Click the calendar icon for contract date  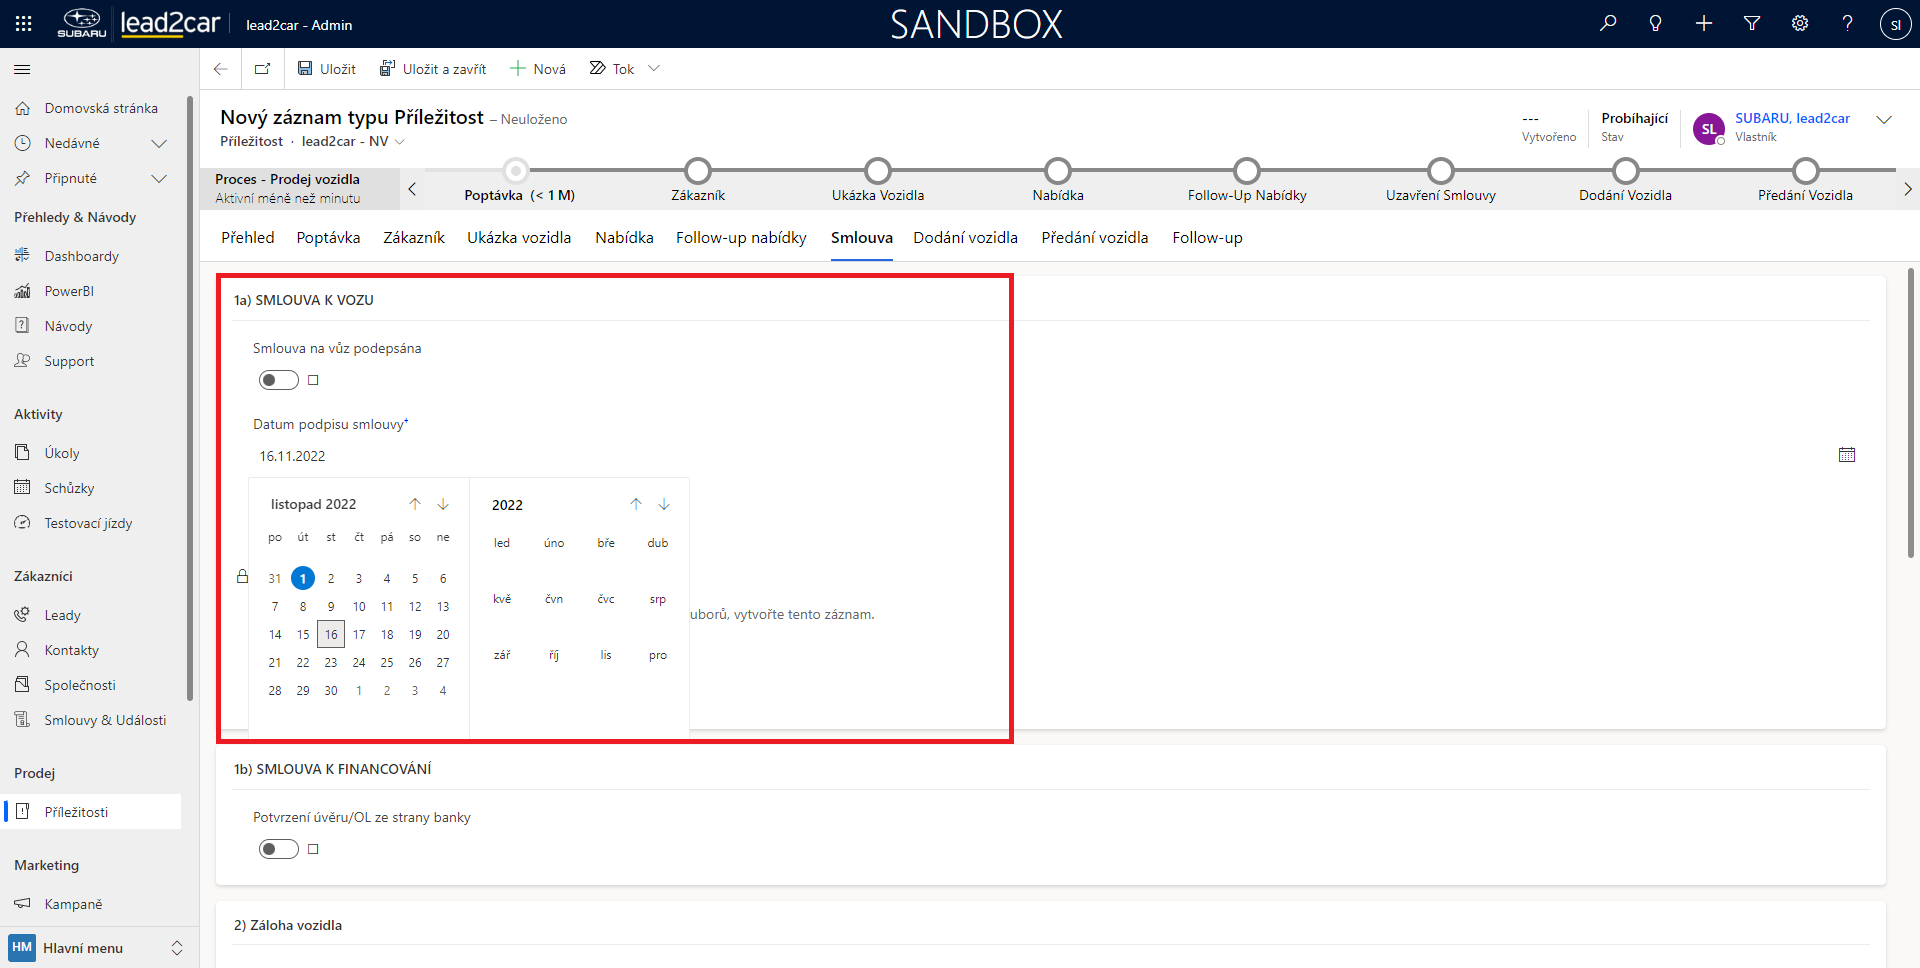click(x=1846, y=455)
